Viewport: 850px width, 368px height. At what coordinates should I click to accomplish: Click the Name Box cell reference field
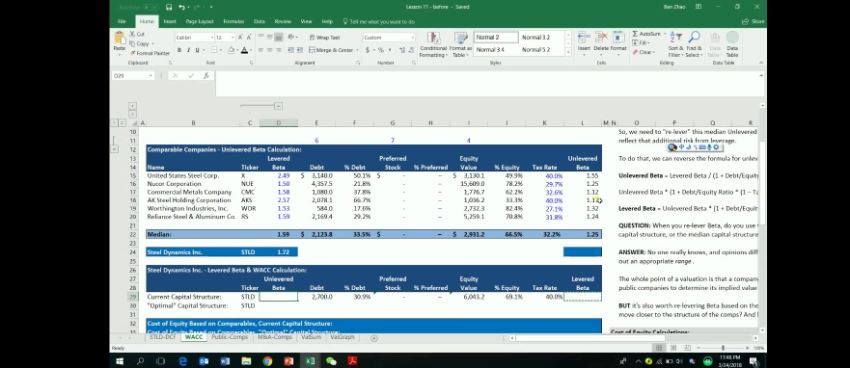[132, 76]
